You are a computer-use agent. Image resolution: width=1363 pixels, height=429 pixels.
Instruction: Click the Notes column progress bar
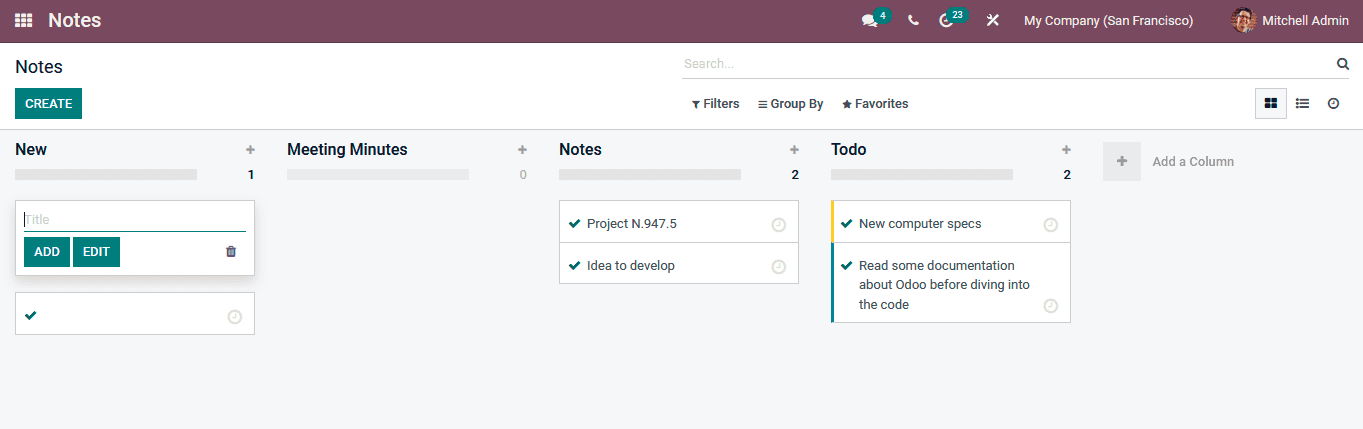[x=650, y=174]
